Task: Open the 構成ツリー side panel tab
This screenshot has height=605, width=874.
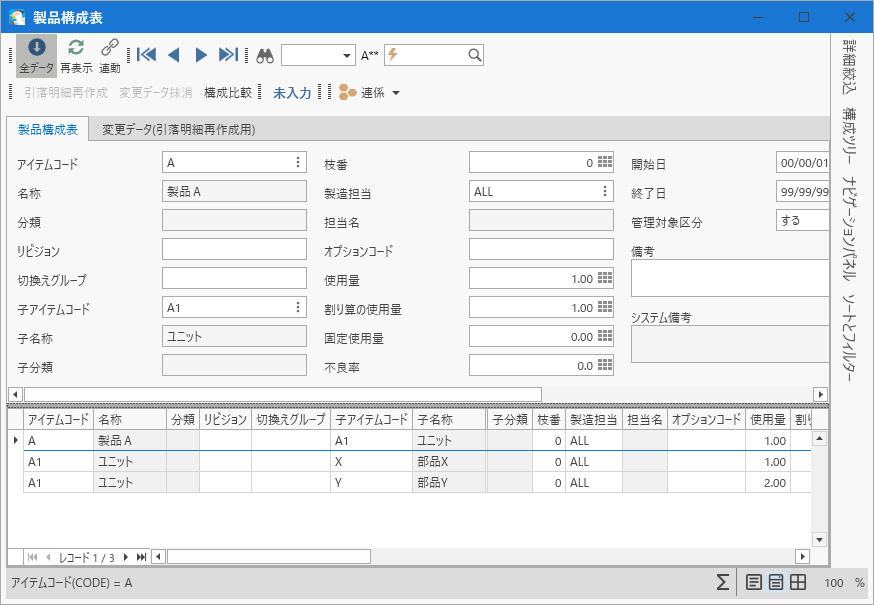Action: point(848,135)
